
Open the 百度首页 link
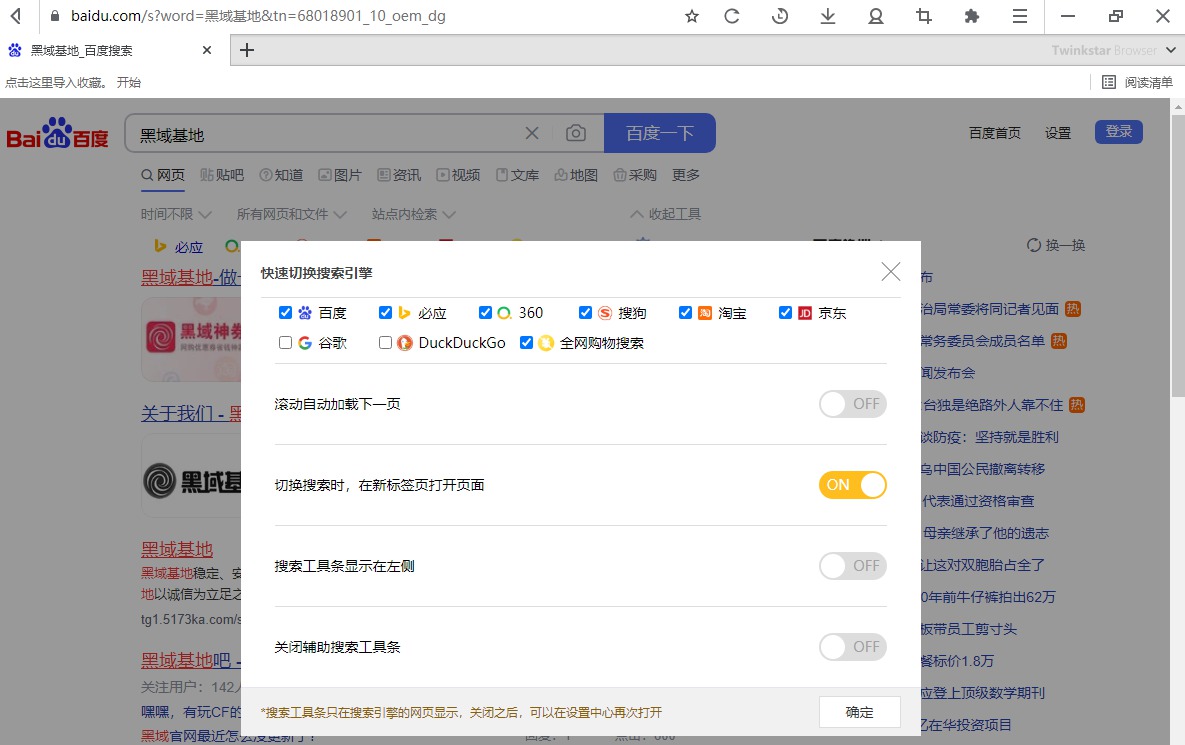point(995,133)
